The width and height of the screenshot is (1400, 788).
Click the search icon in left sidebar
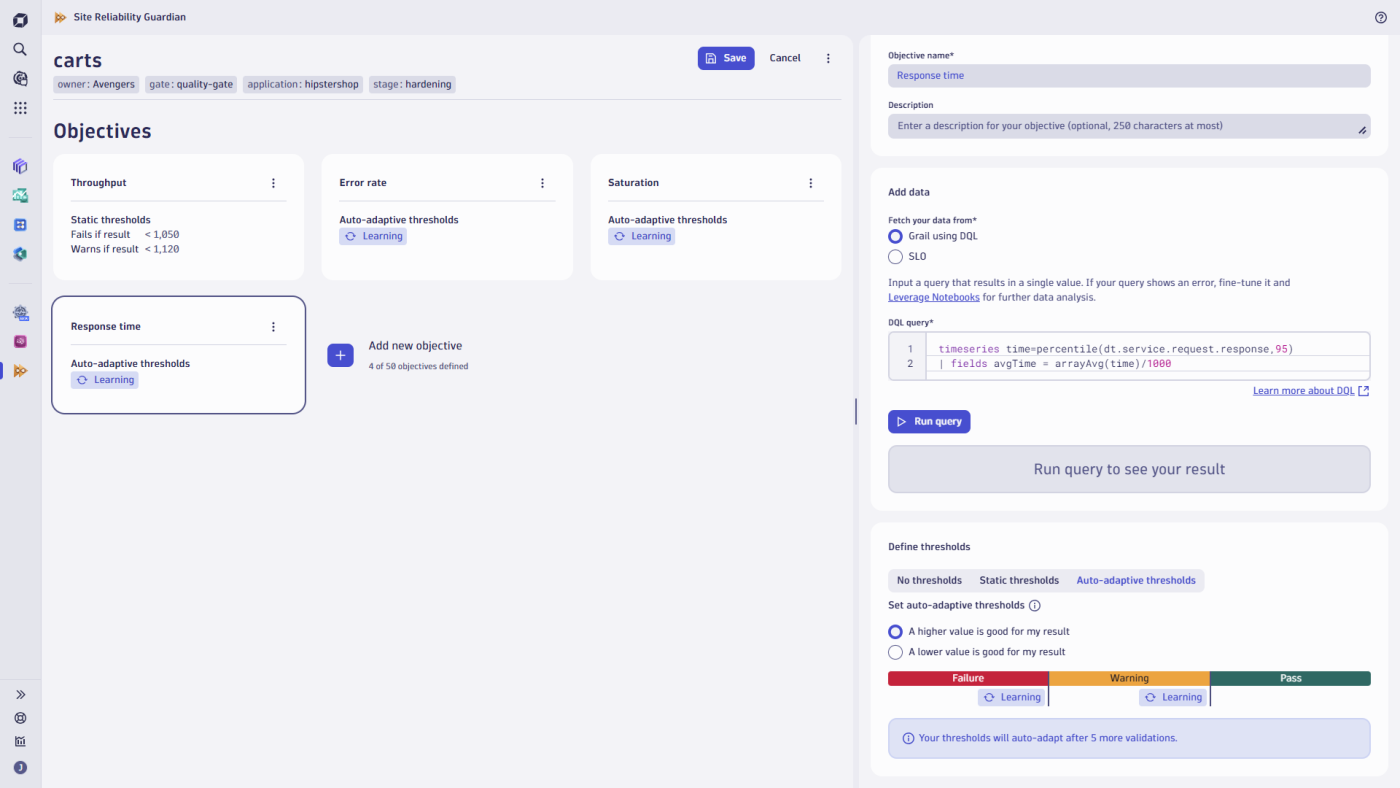(20, 49)
